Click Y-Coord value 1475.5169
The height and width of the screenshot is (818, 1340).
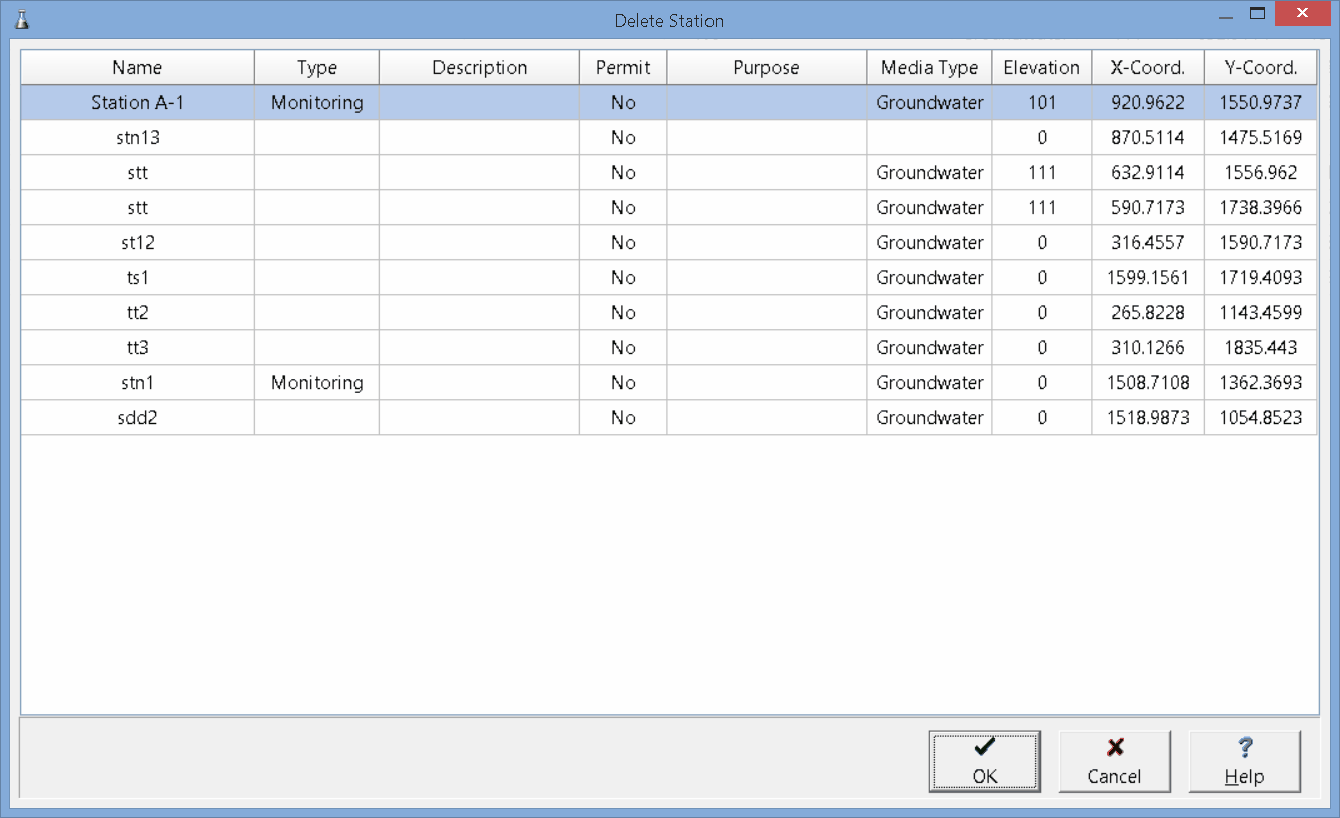click(x=1261, y=138)
